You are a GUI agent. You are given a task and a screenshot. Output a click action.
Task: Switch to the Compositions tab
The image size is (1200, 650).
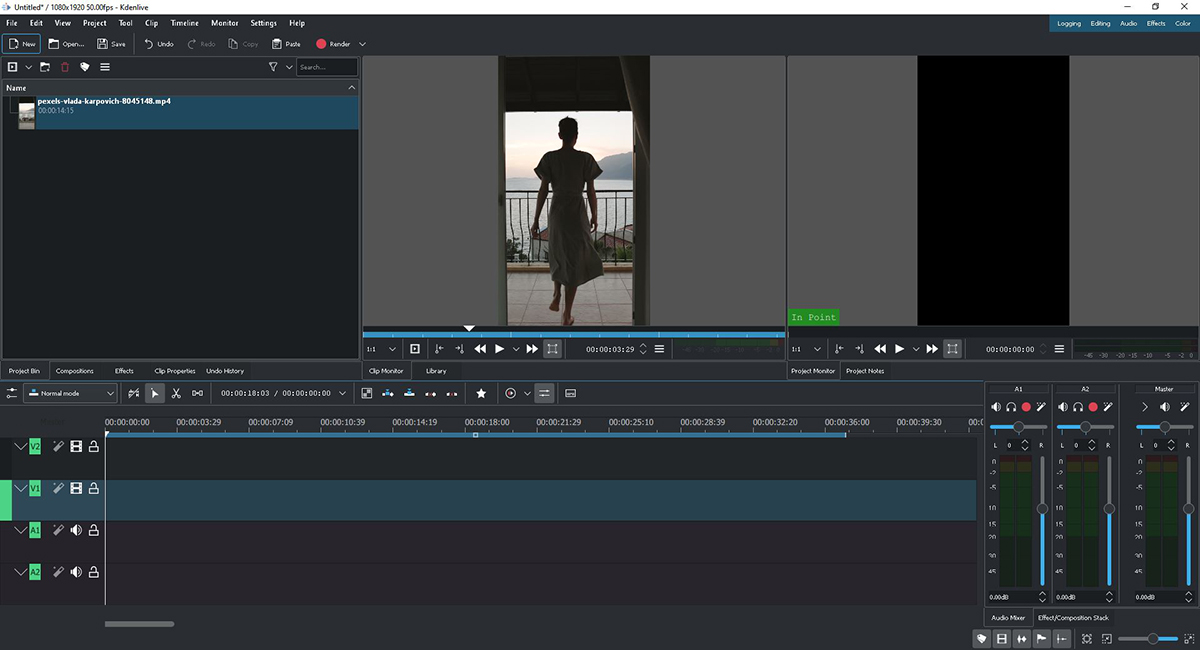(x=75, y=371)
